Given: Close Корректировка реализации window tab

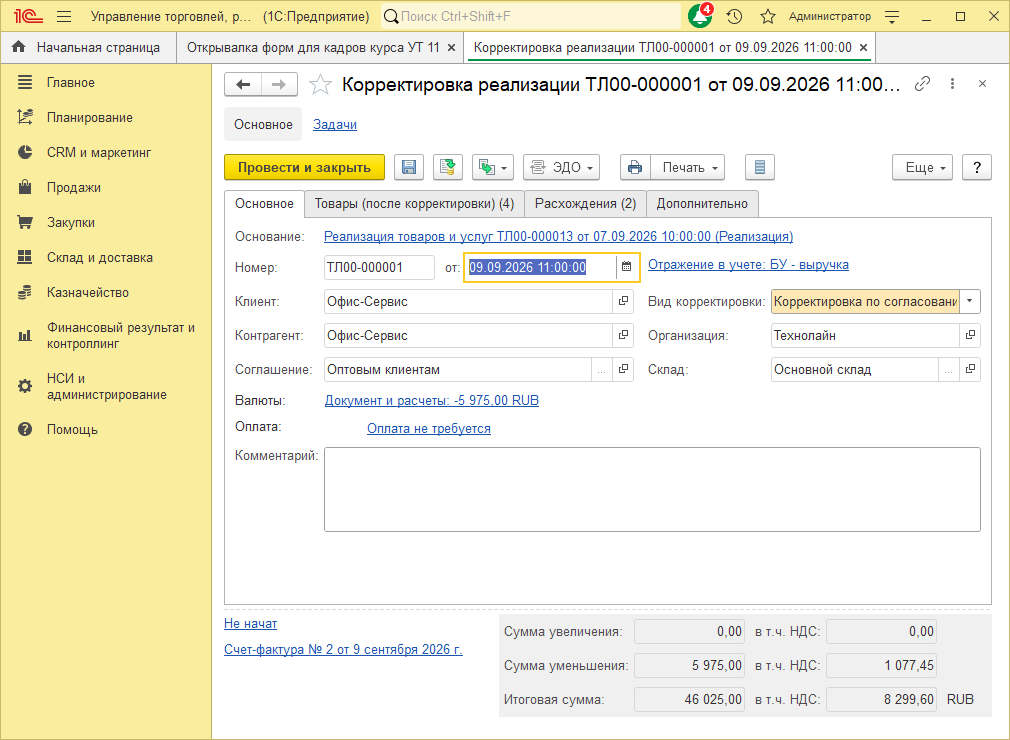Looking at the screenshot, I should [x=864, y=48].
